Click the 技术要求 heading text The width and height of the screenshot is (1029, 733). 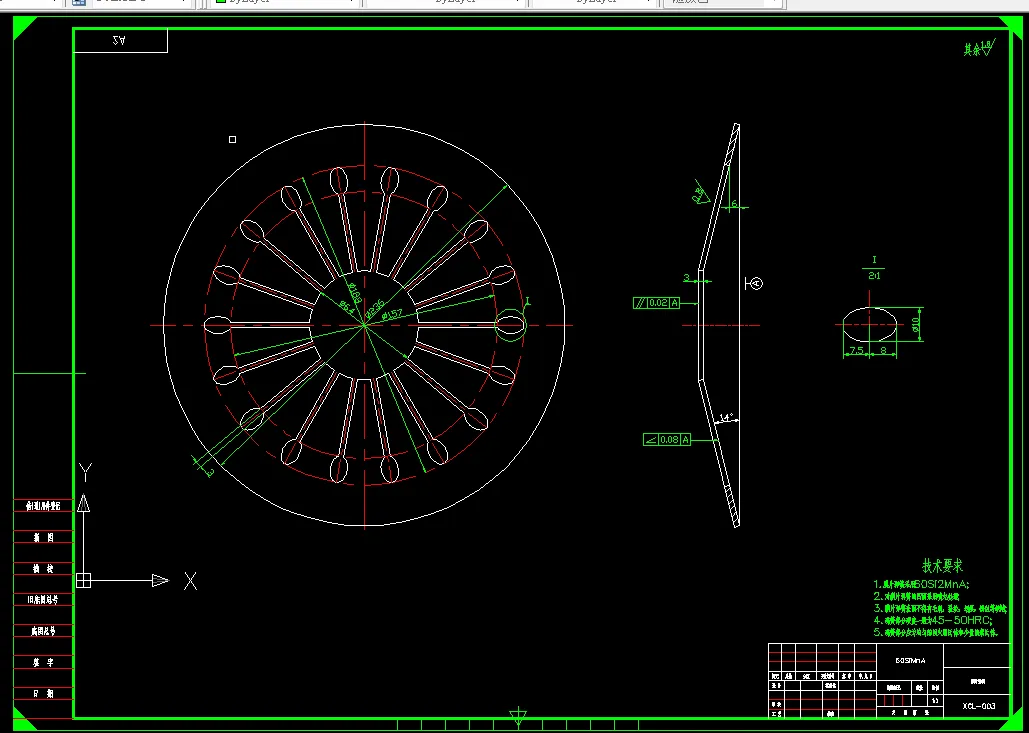coord(942,566)
